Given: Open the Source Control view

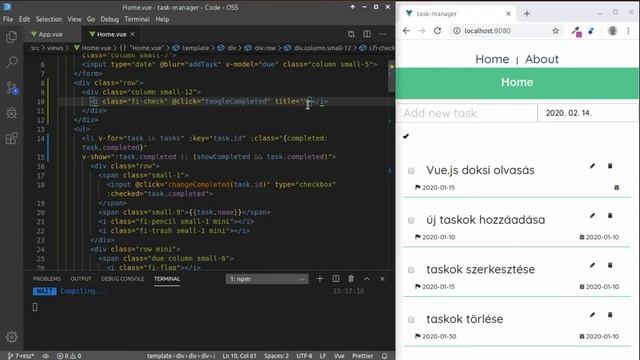Looking at the screenshot, I should 11,87.
